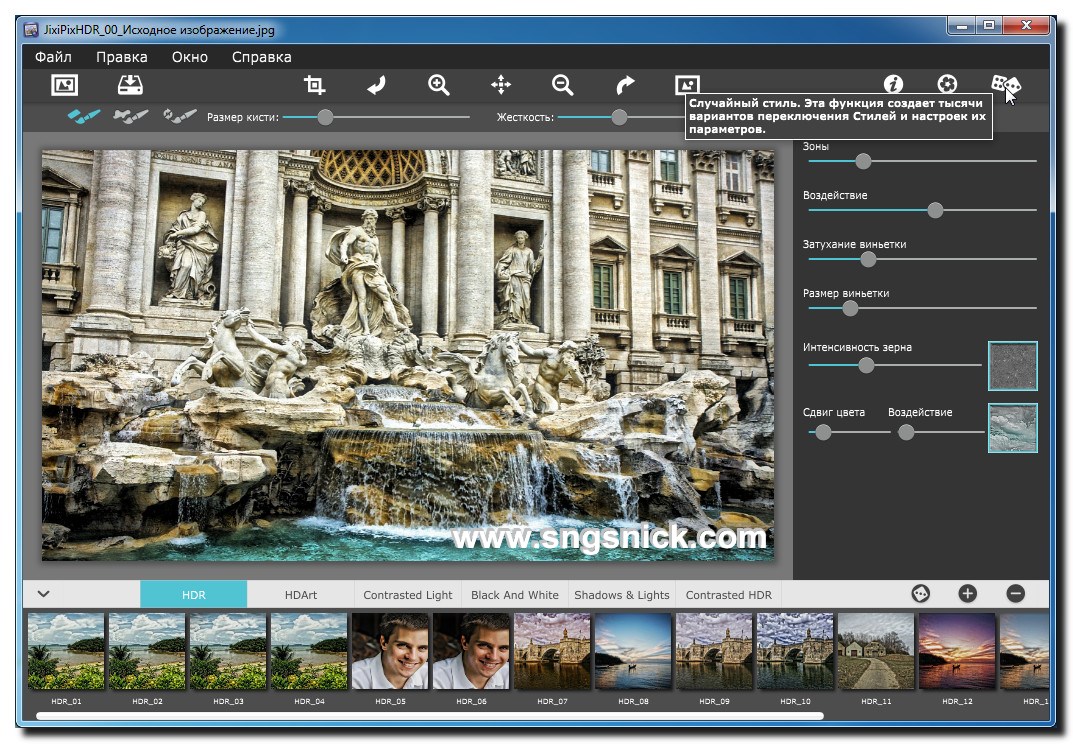This screenshot has height=744, width=1073.
Task: Click the Жесткость slider handle
Action: click(619, 117)
